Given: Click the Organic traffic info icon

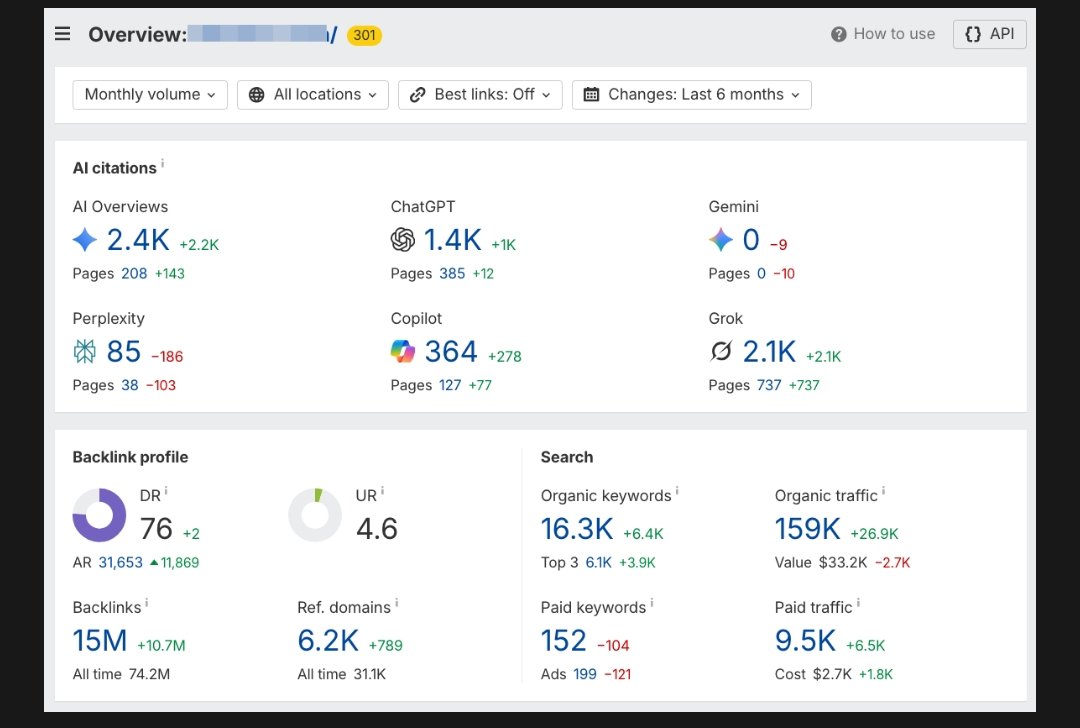Looking at the screenshot, I should [884, 491].
